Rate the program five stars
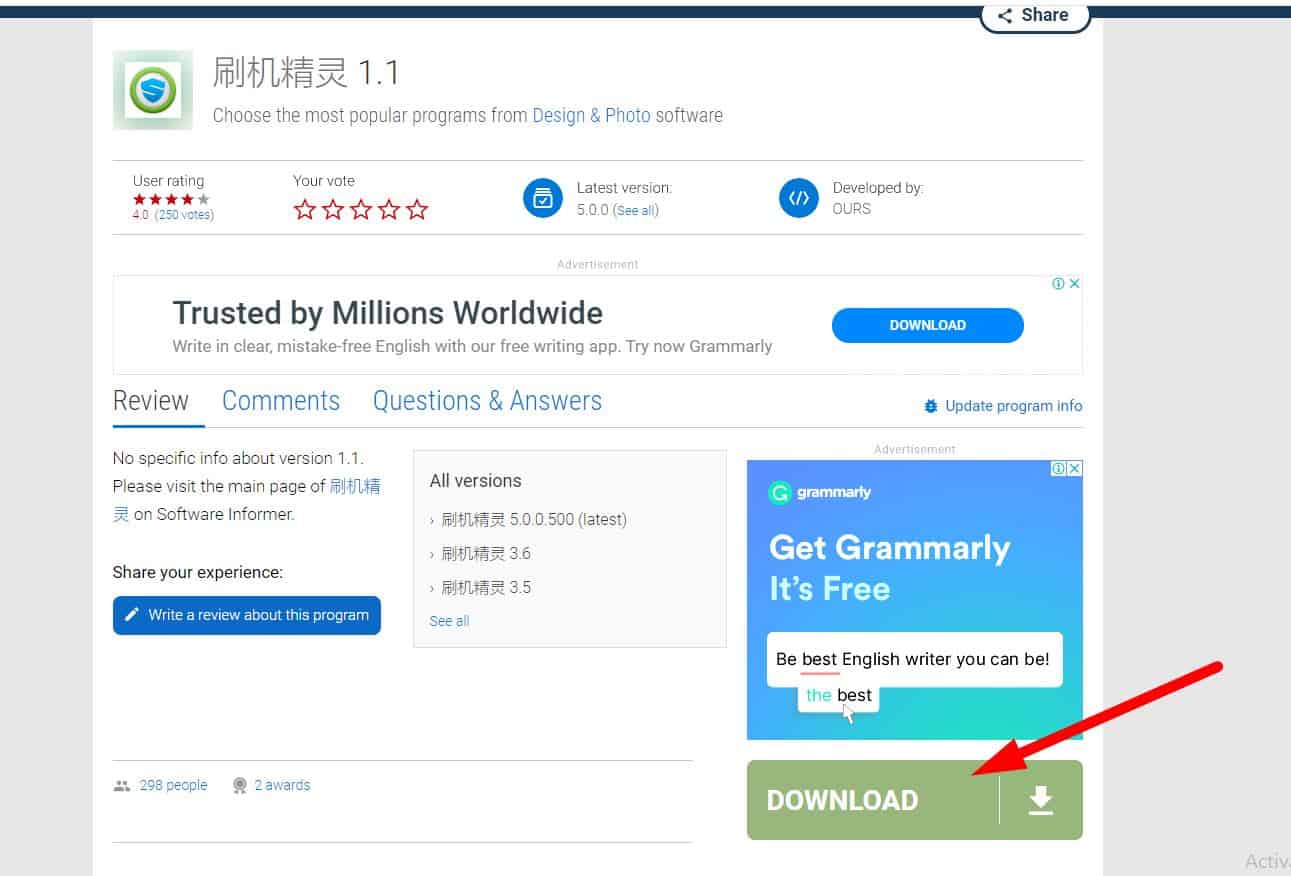The width and height of the screenshot is (1291, 876). (417, 210)
